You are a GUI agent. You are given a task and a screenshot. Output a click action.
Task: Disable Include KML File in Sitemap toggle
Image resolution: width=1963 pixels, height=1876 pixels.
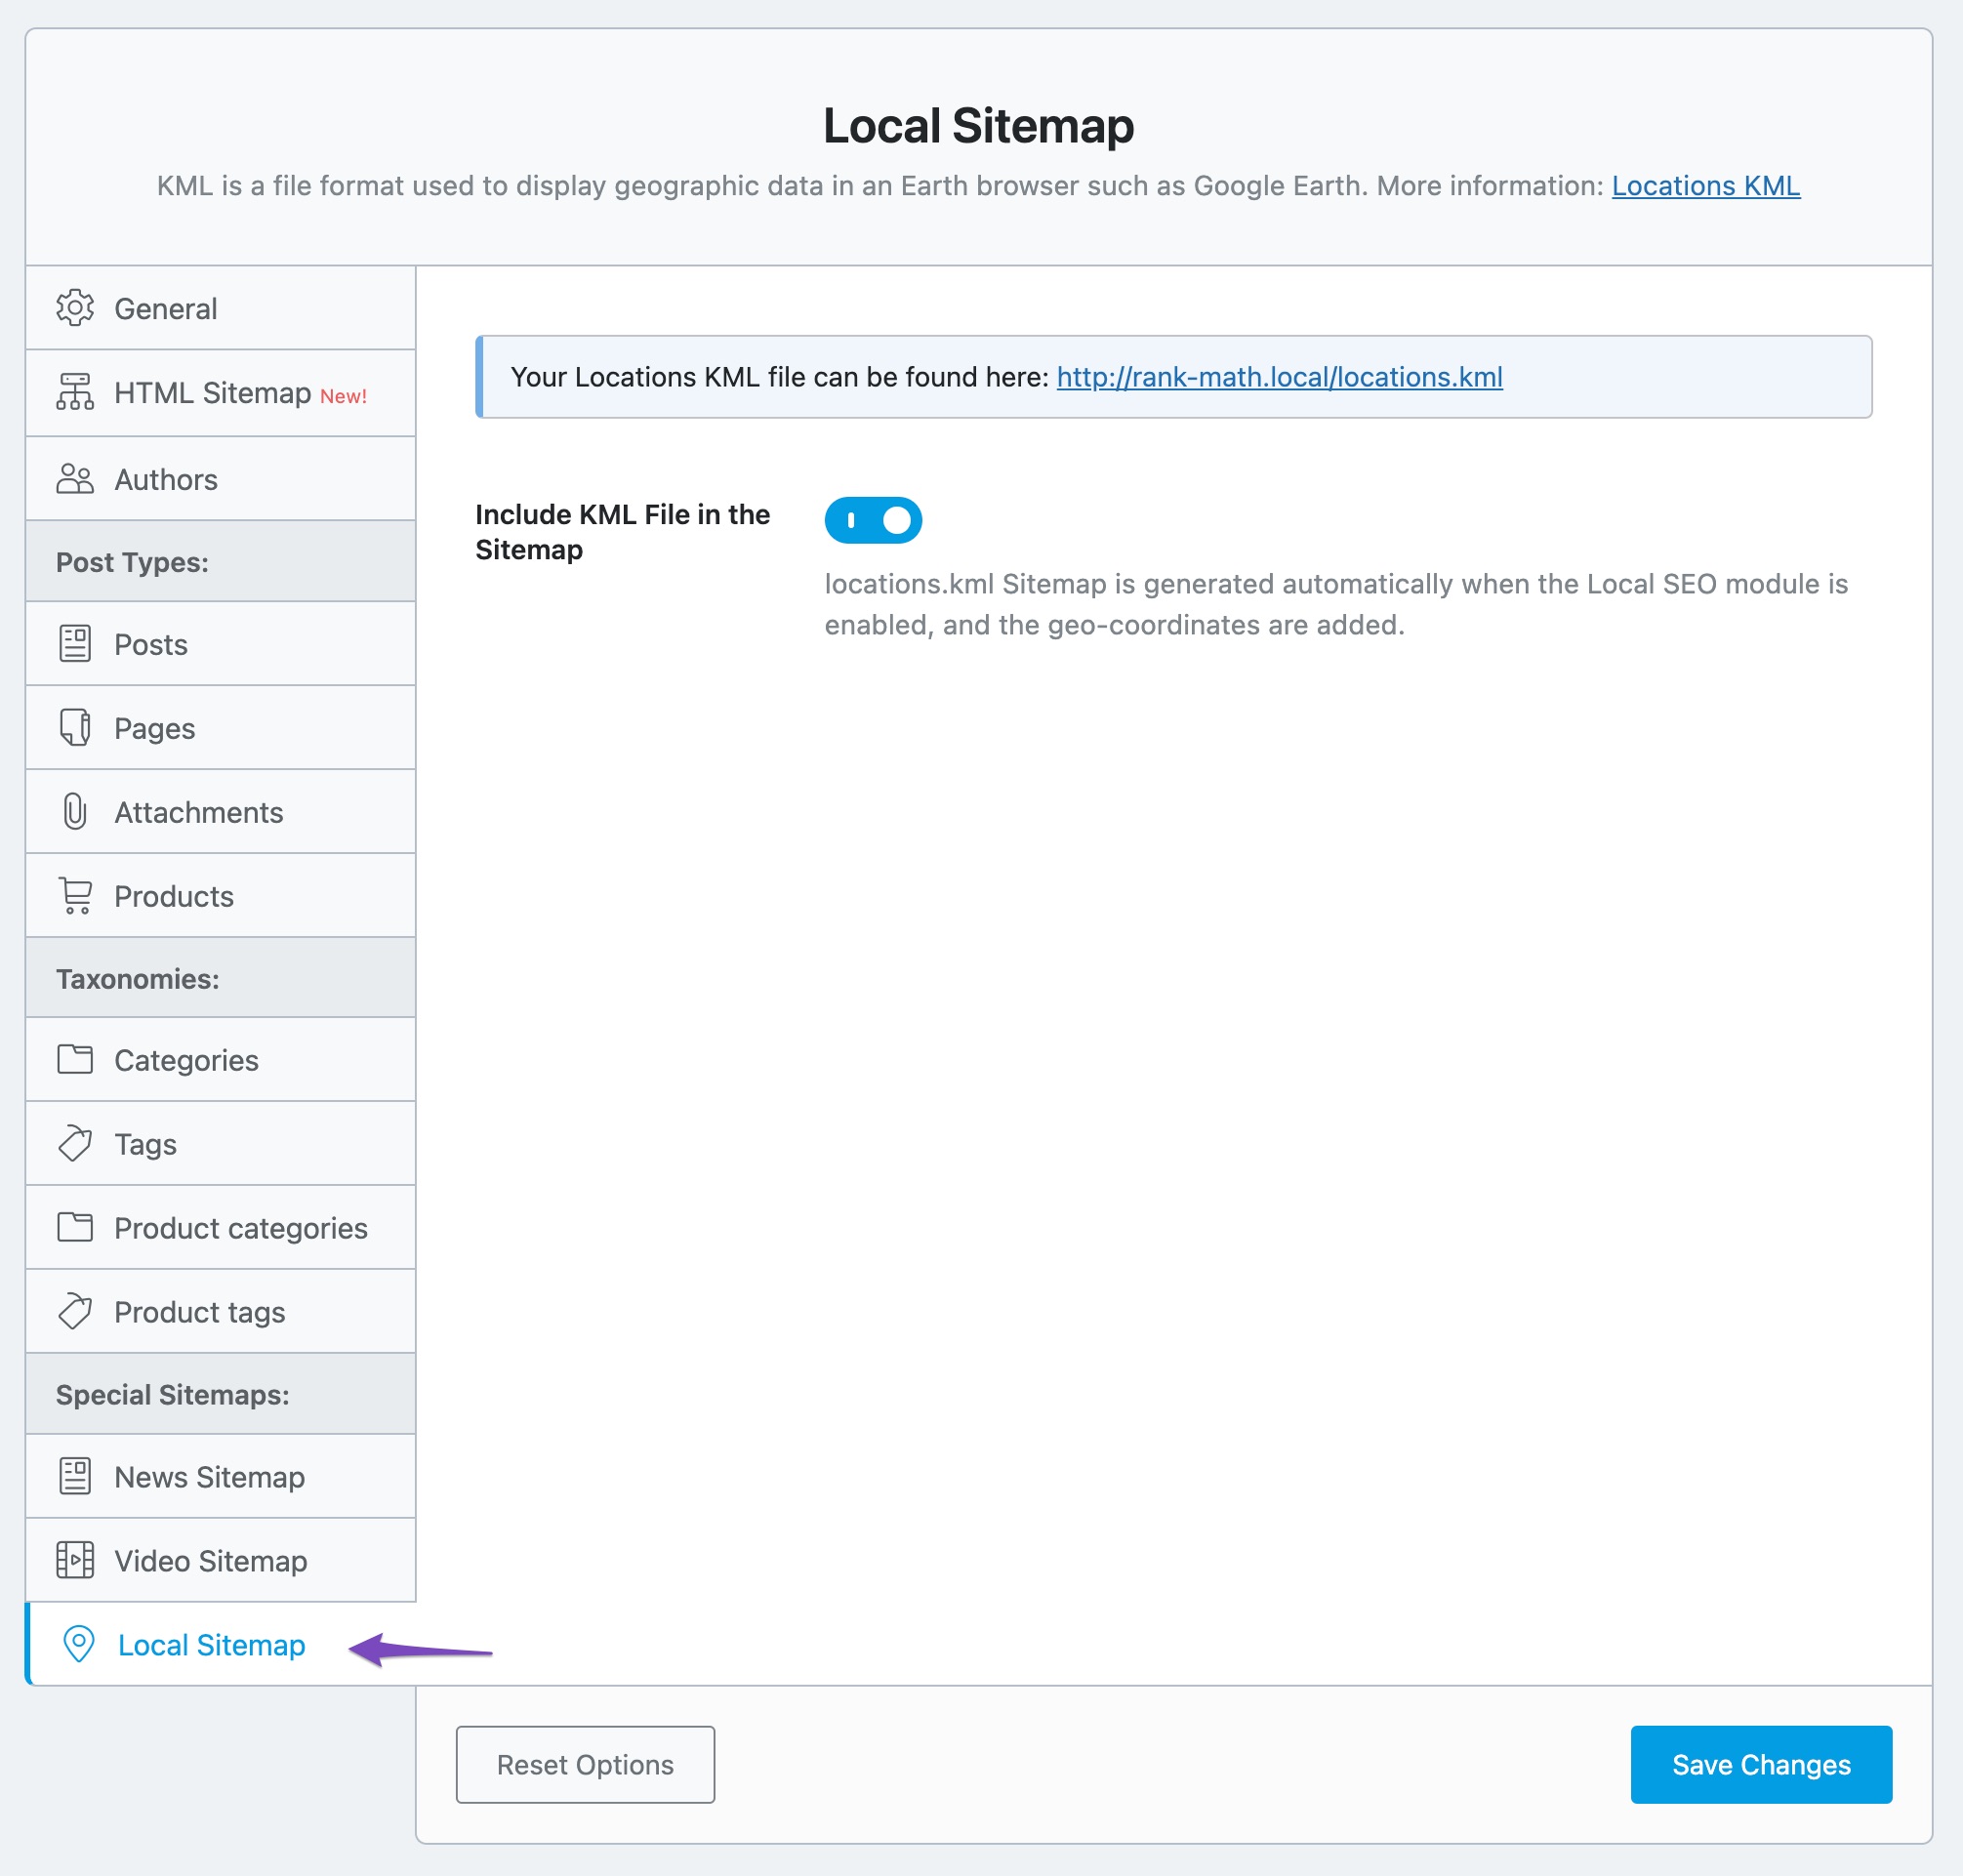pos(873,520)
